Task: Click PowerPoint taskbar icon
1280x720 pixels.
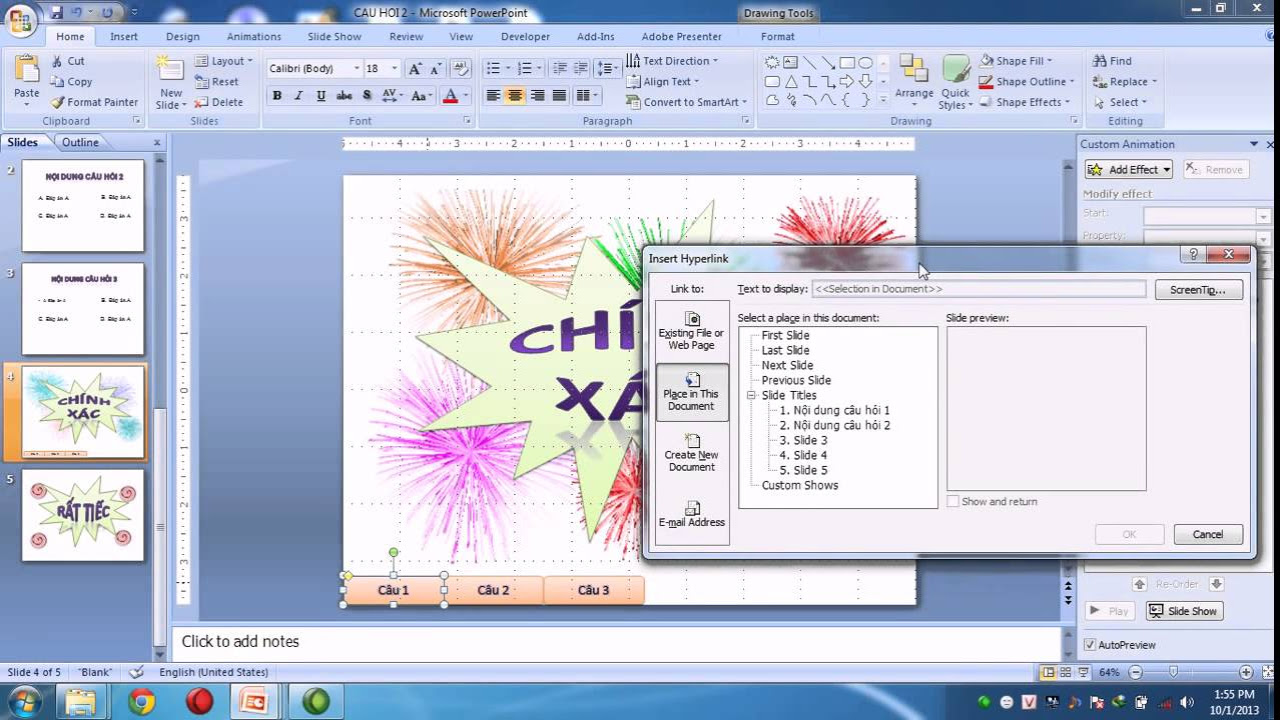Action: coord(254,702)
